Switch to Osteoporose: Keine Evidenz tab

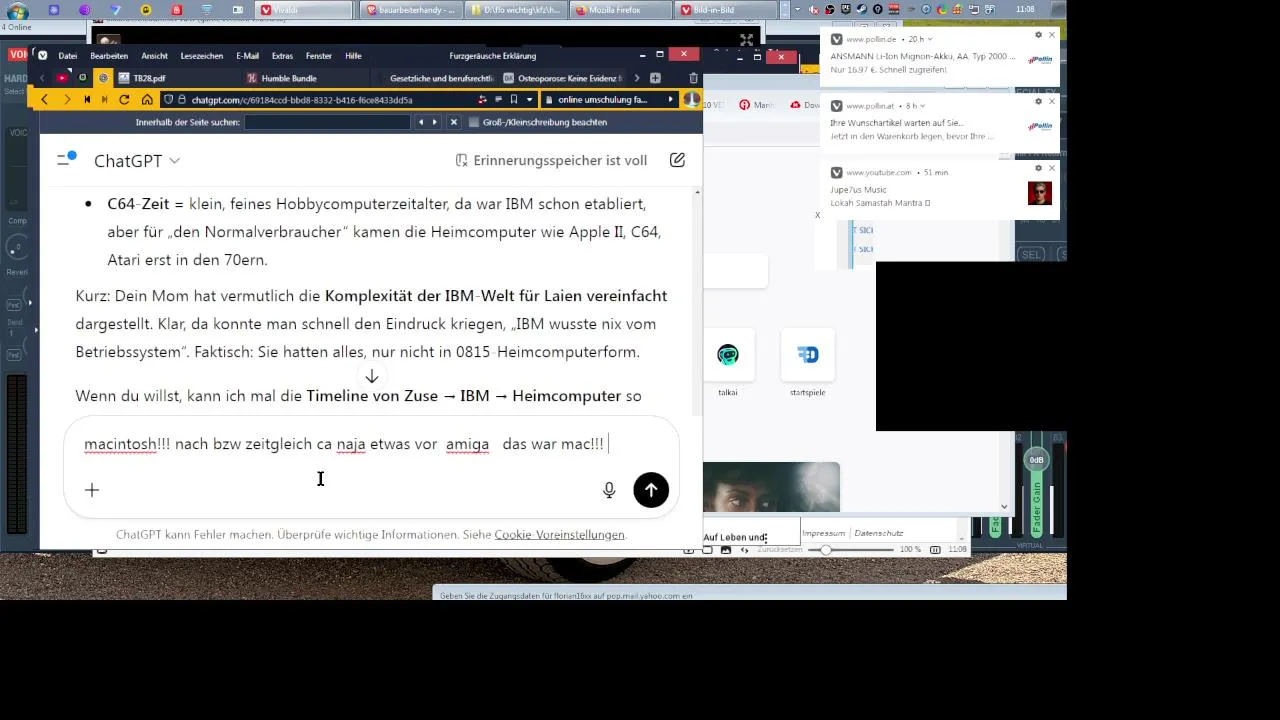pos(563,78)
